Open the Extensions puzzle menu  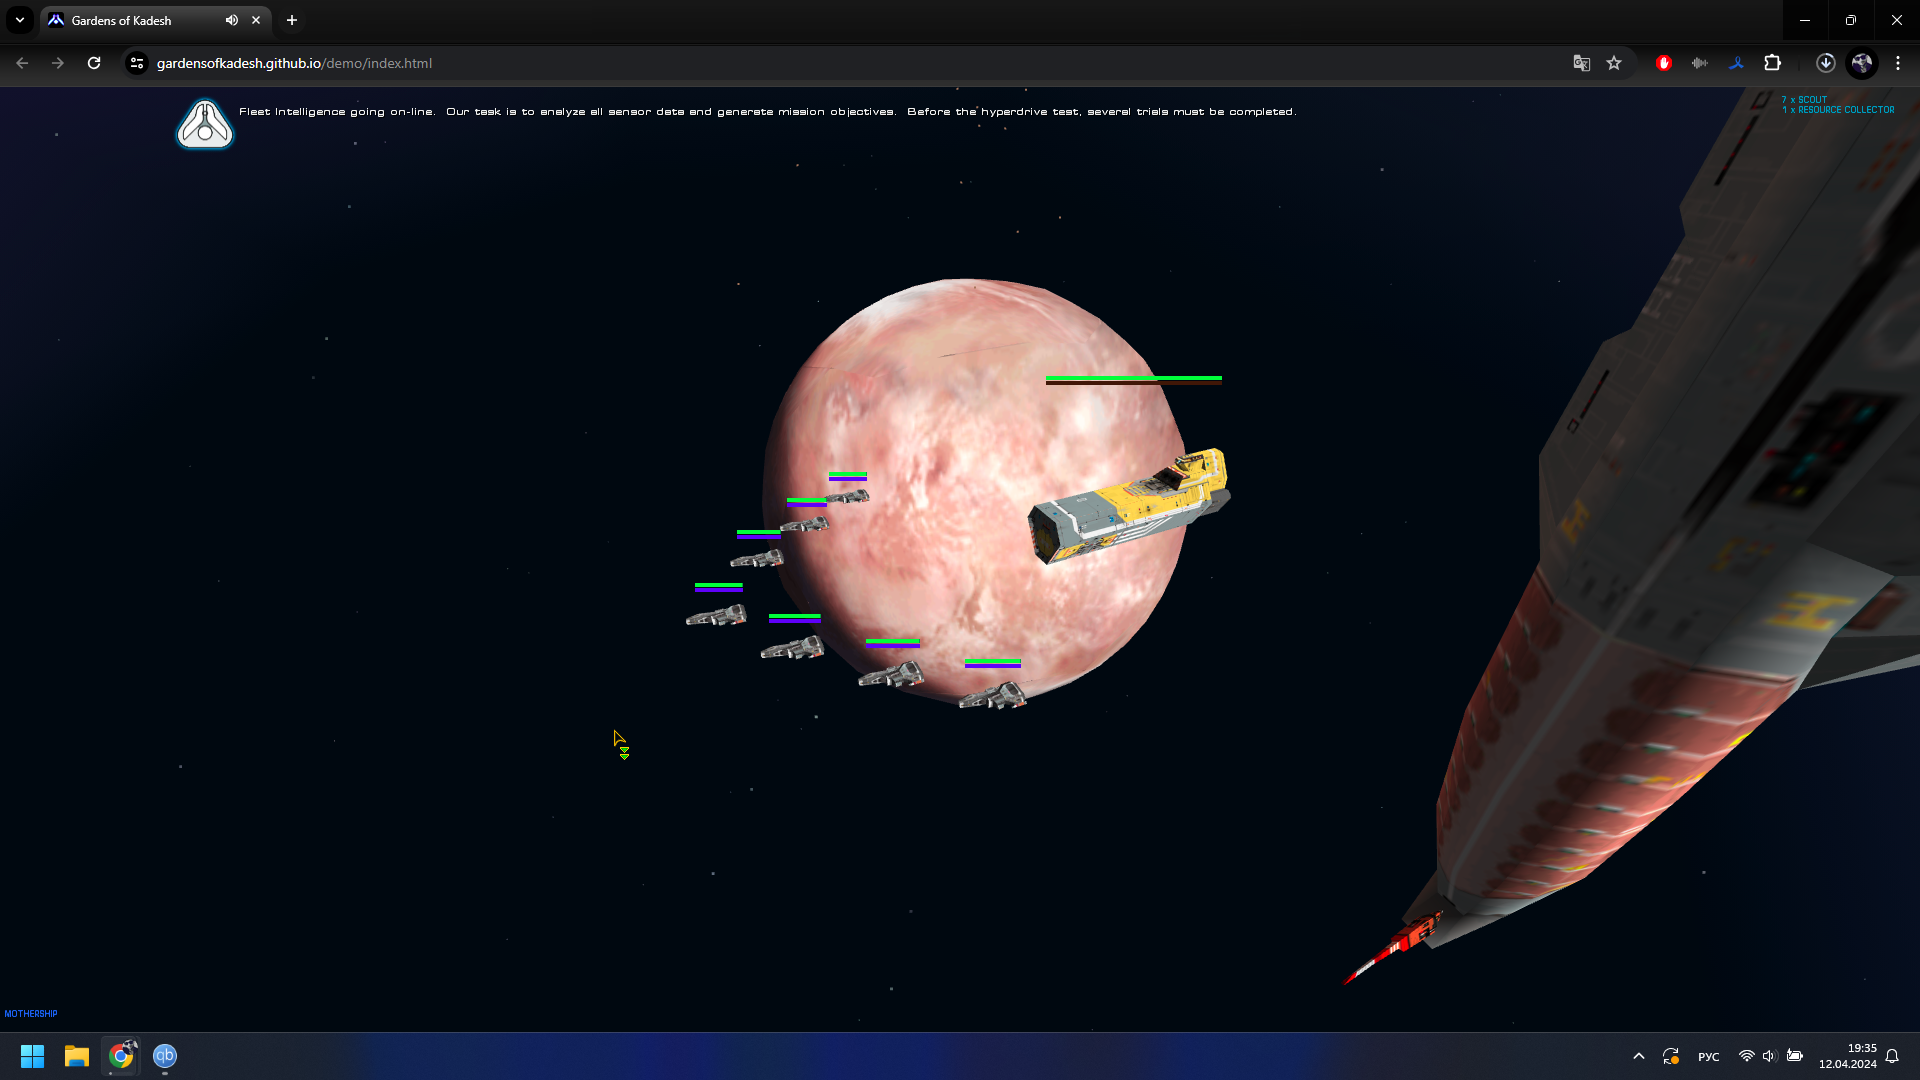pos(1773,63)
